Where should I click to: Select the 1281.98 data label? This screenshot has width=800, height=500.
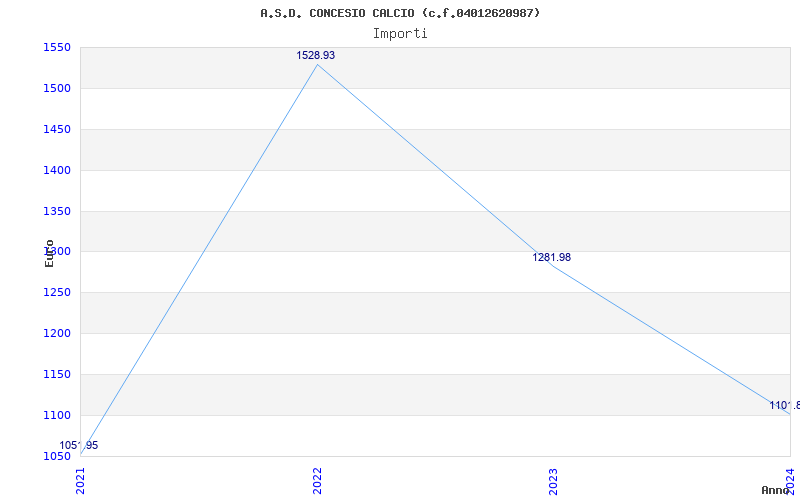click(x=552, y=257)
